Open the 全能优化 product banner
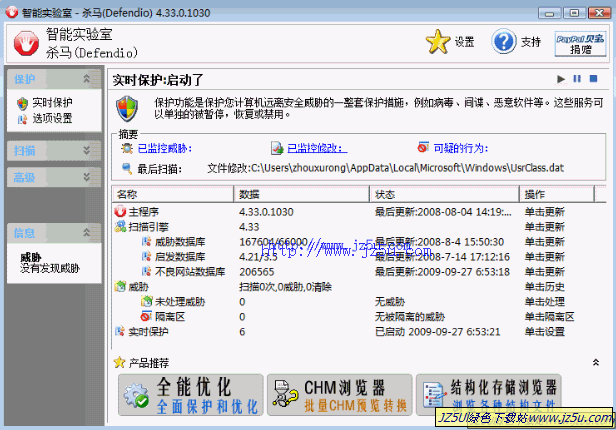 click(x=191, y=395)
